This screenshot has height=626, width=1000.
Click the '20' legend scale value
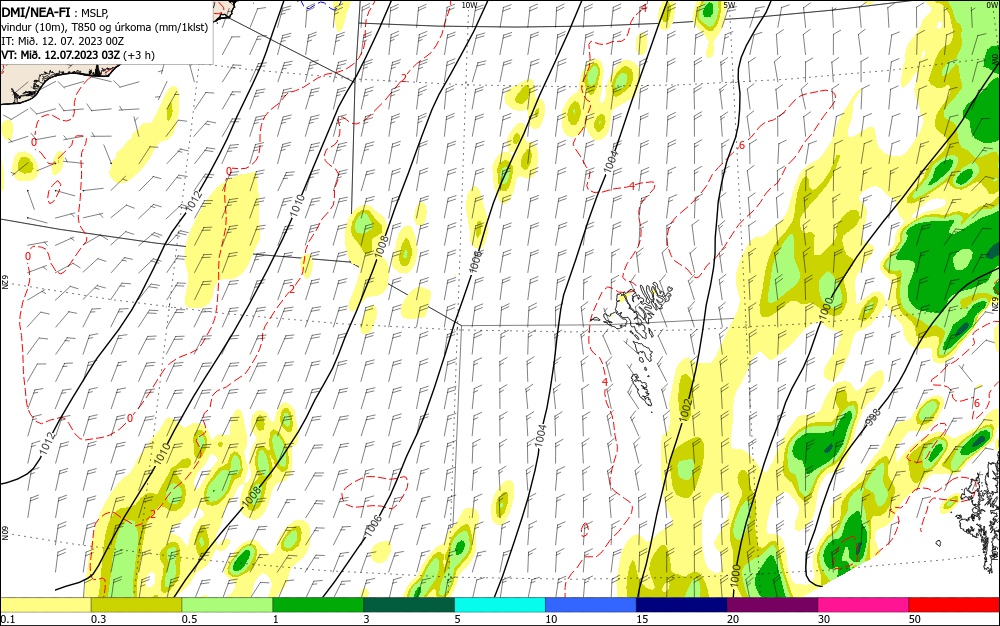coord(733,620)
